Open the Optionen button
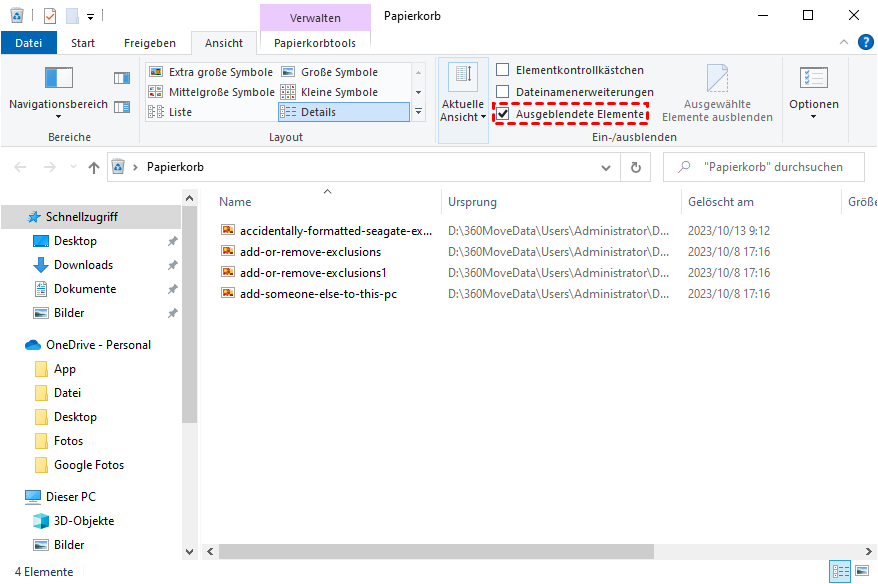 pyautogui.click(x=814, y=94)
